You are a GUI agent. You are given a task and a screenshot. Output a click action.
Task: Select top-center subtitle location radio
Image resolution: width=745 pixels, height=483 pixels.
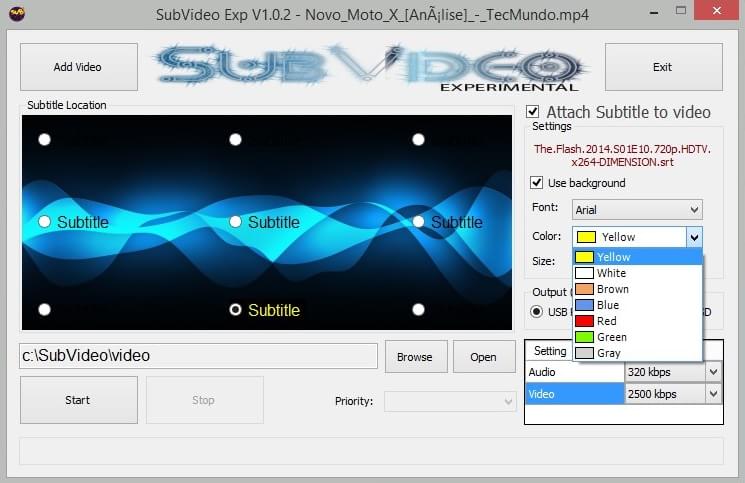coord(235,140)
